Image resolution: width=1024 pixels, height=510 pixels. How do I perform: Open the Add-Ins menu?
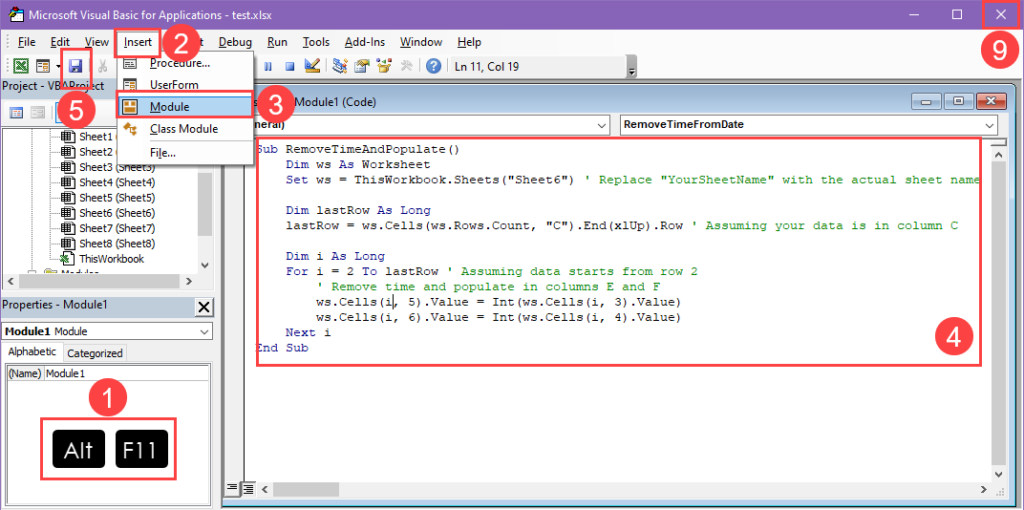[x=365, y=42]
